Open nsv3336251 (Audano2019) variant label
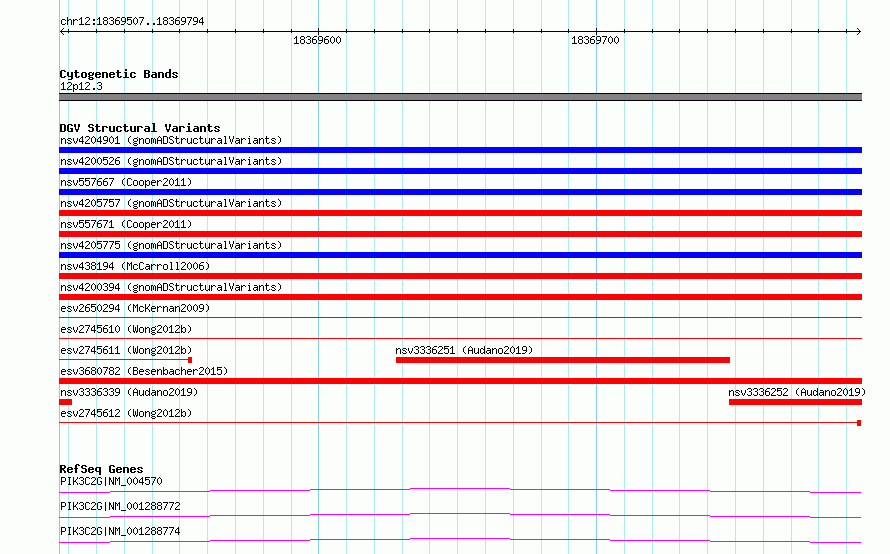Screen dimensions: 890x554 coord(464,350)
